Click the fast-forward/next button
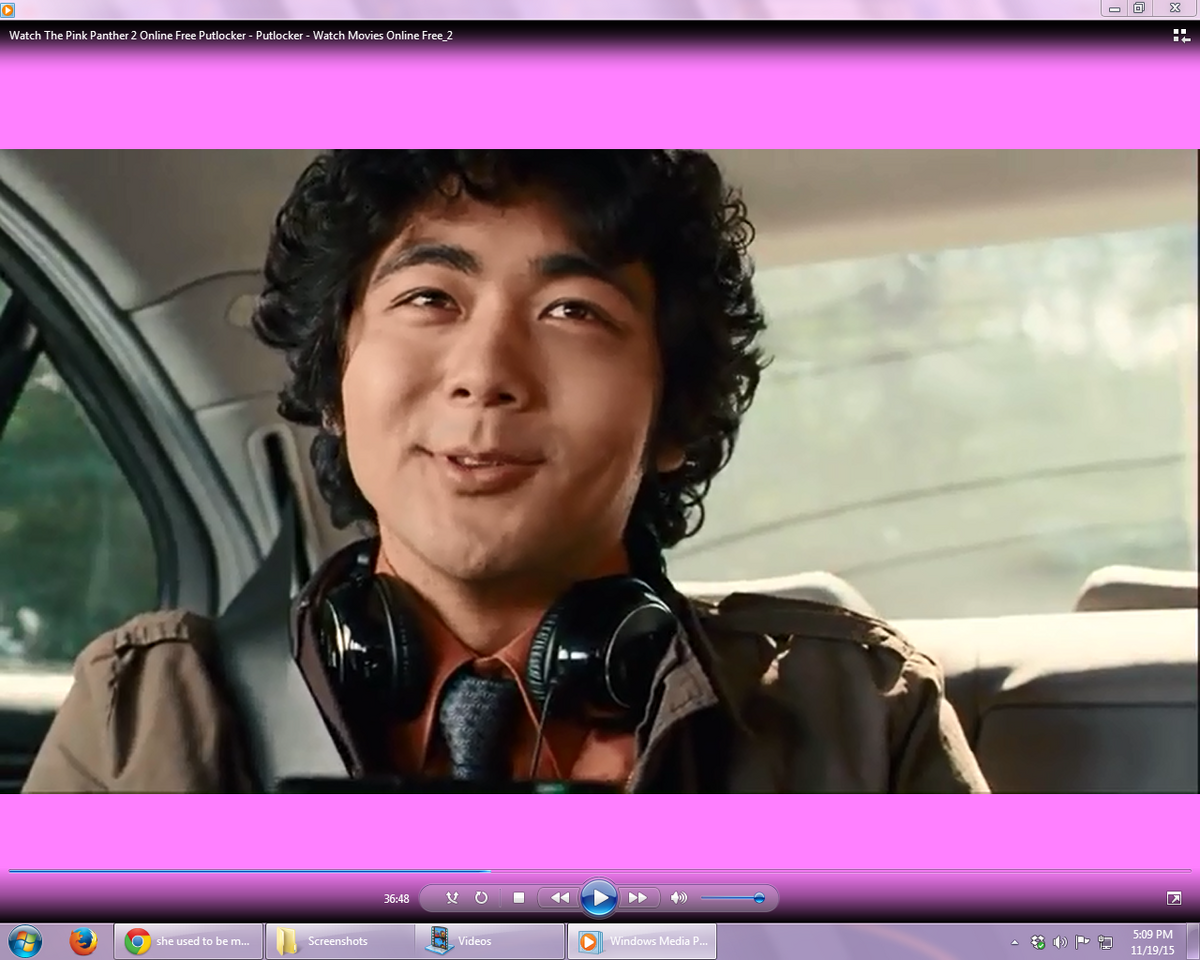1200x960 pixels. 639,898
